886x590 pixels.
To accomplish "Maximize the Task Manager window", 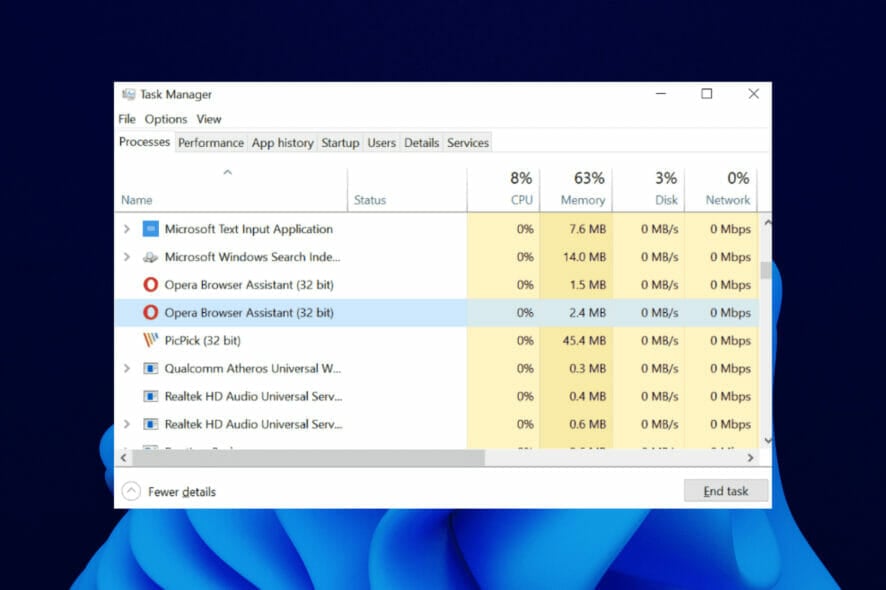I will pos(707,94).
